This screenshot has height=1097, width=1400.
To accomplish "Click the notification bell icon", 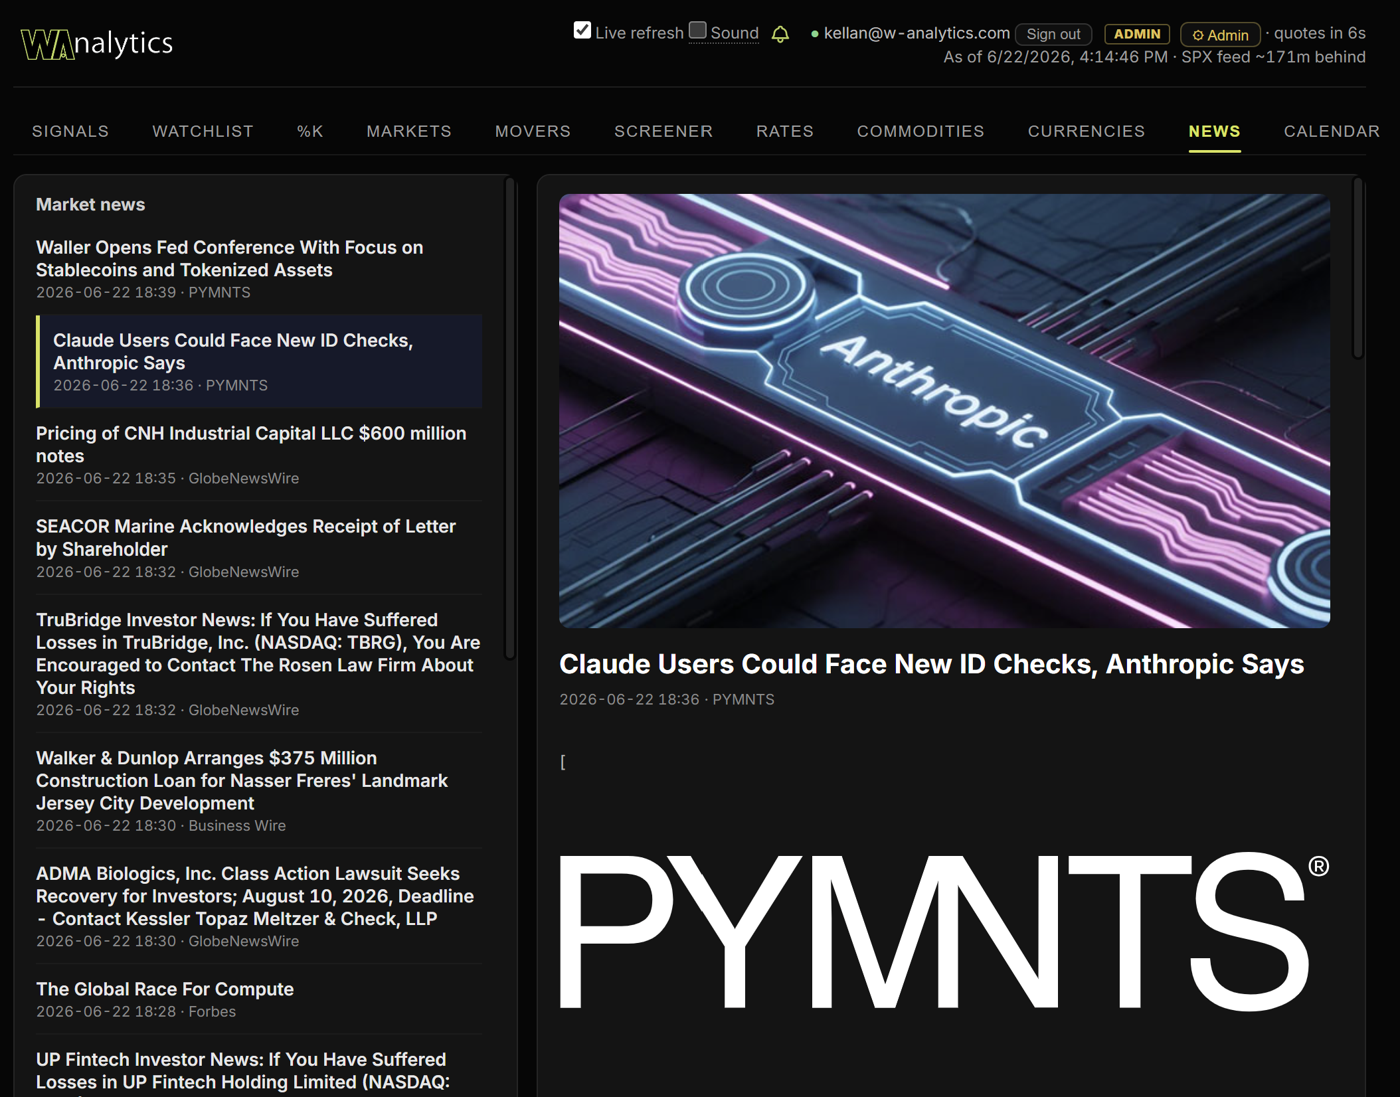I will point(780,34).
